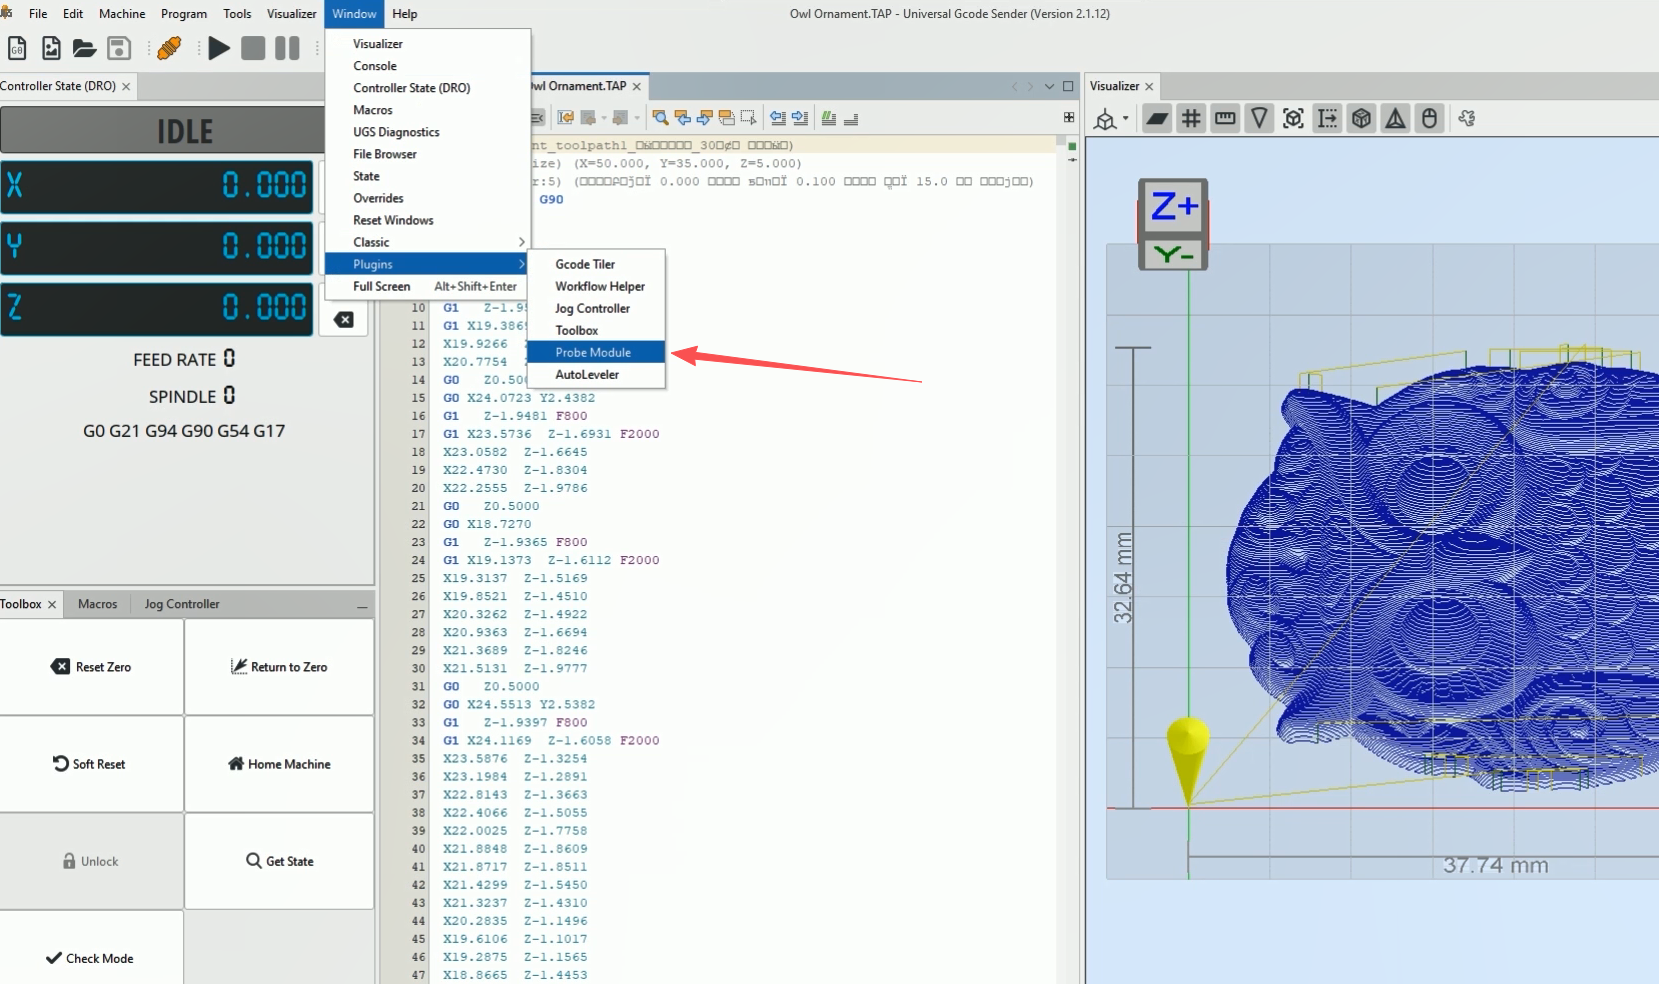This screenshot has width=1659, height=984.
Task: Choose Console in the Window menu
Action: (428, 66)
